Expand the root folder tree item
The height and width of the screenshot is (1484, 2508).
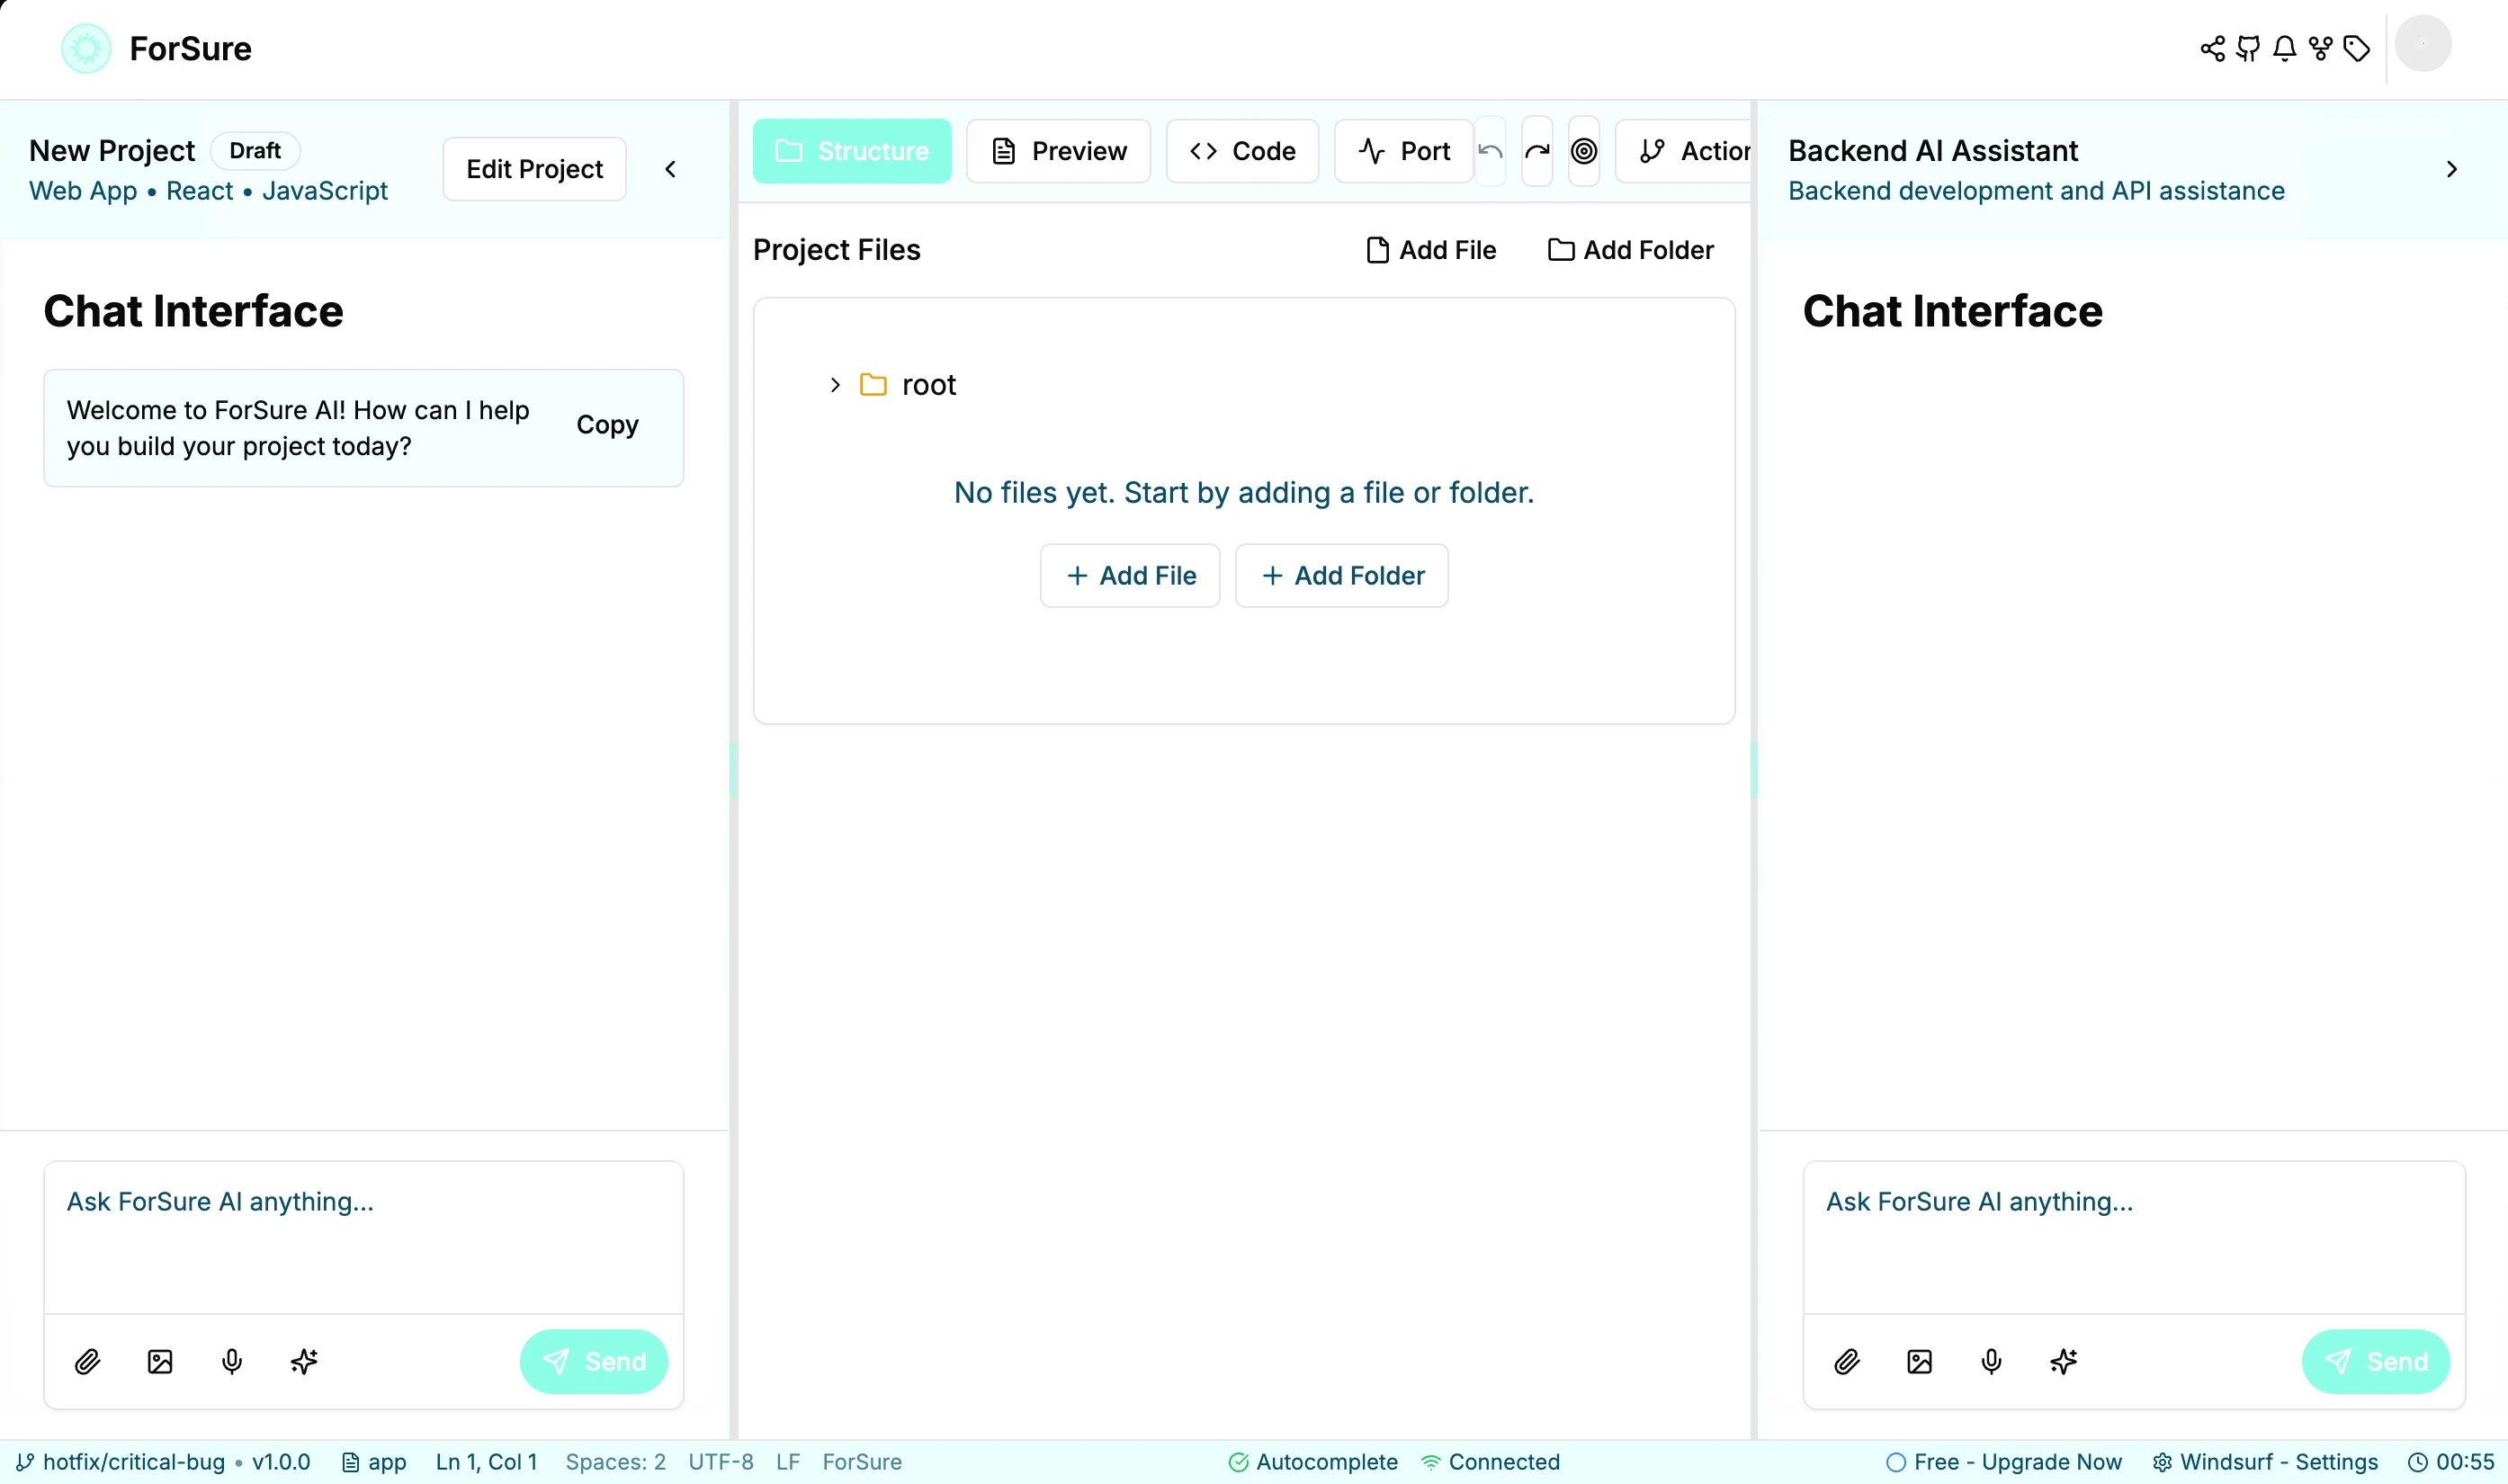835,385
